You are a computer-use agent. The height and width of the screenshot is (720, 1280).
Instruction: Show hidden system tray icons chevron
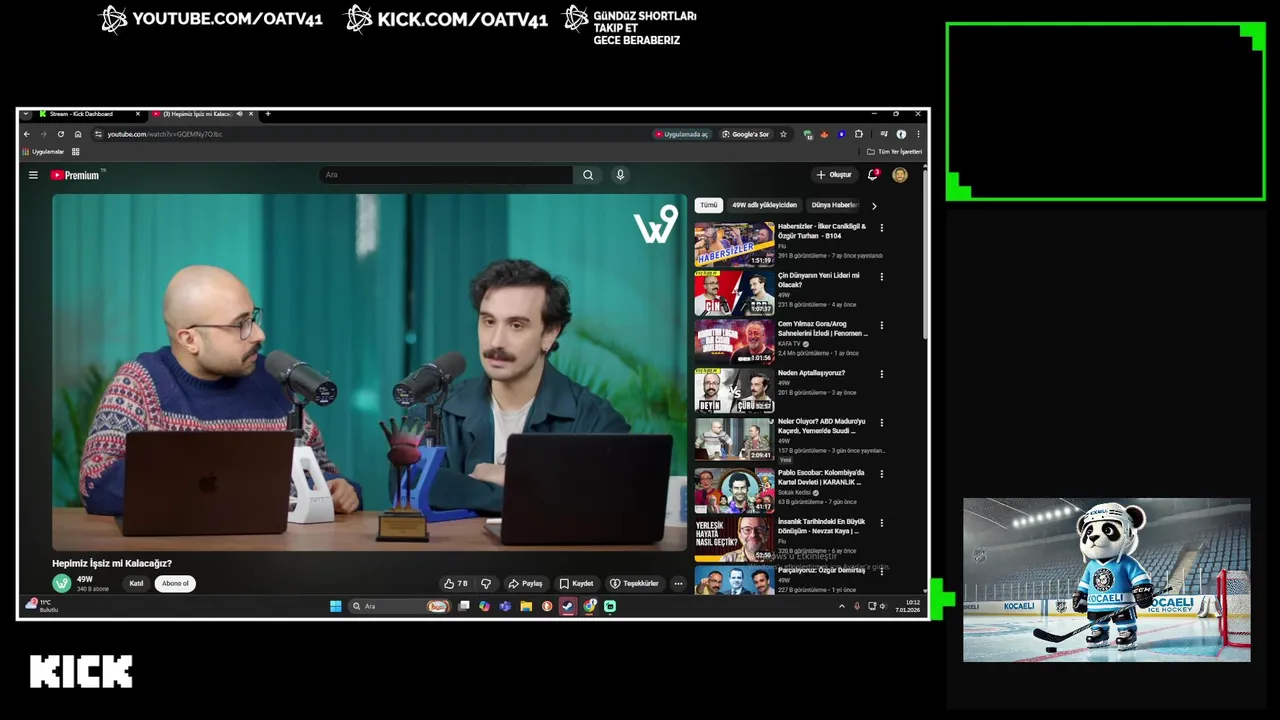pos(841,606)
